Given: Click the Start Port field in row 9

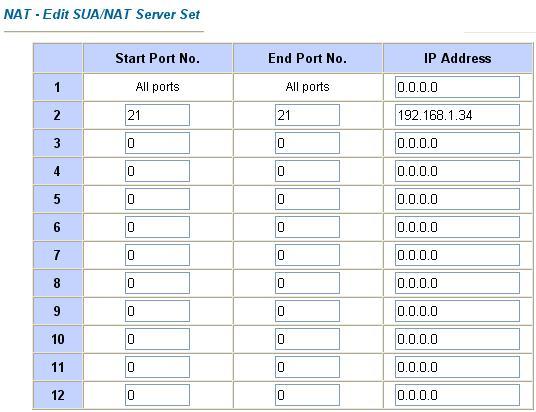Looking at the screenshot, I should [157, 311].
